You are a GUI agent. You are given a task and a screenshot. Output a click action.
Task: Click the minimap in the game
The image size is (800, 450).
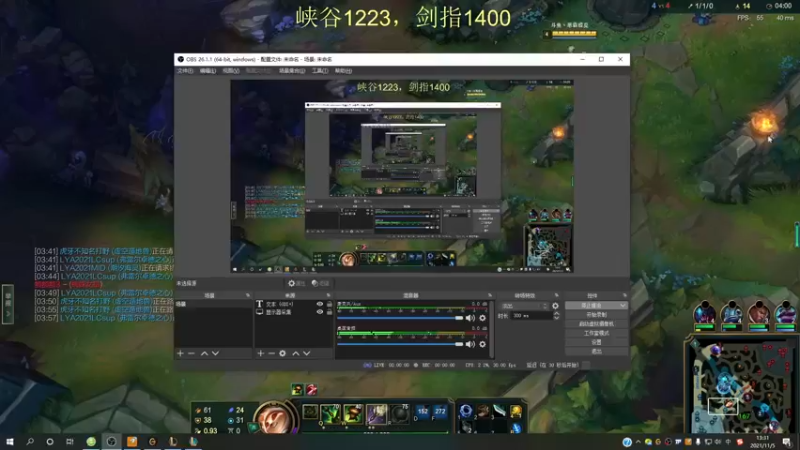740,387
